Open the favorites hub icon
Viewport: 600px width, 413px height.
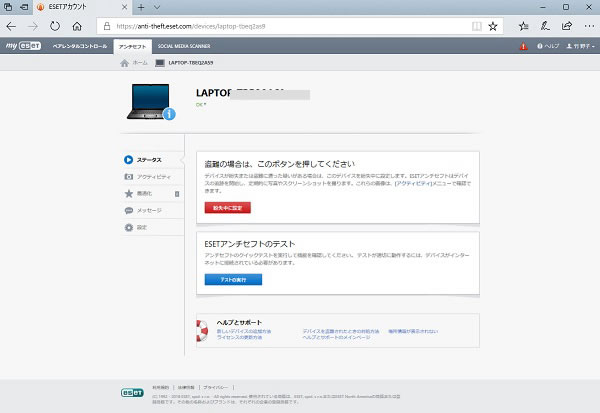[523, 26]
